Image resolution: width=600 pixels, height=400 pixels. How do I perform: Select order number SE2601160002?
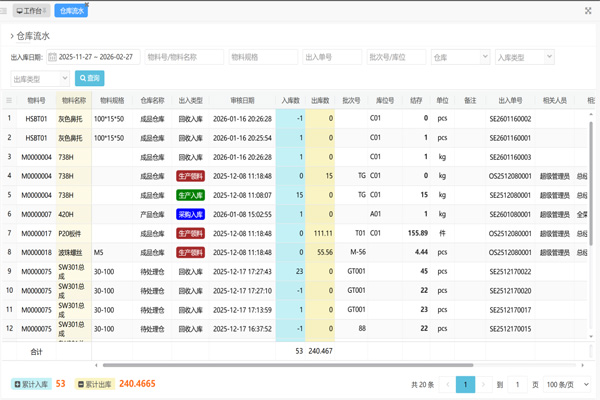click(510, 119)
